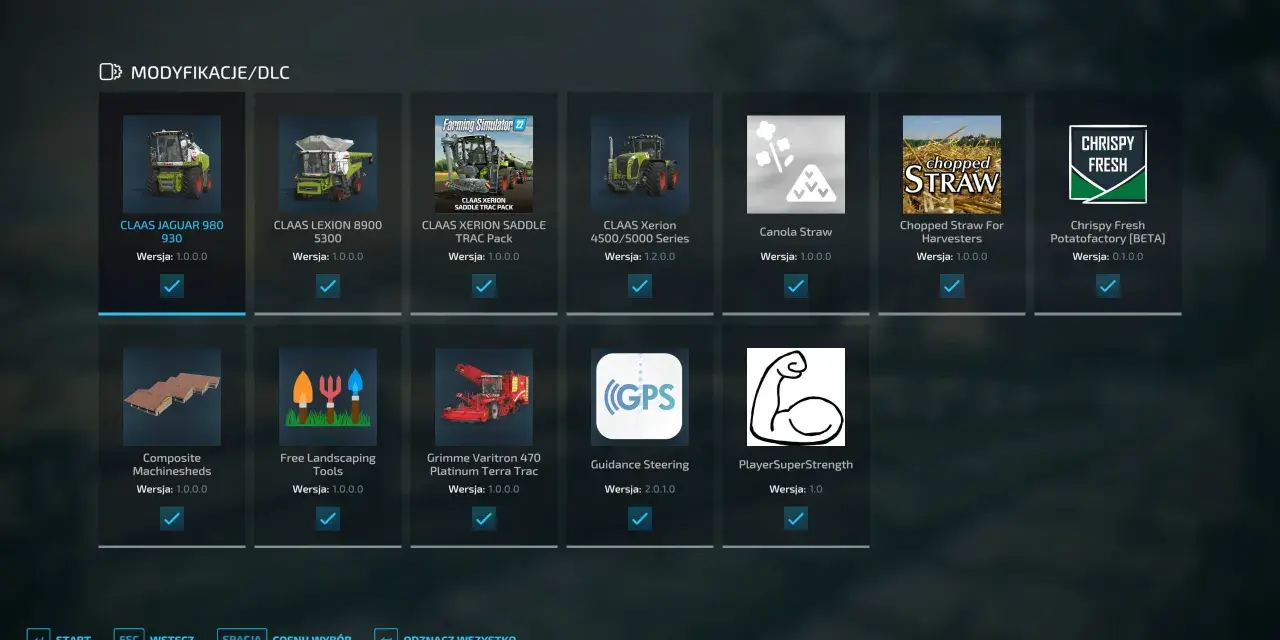This screenshot has height=640, width=1280.
Task: Open the CLAAS XERION SADDLE TRAC Pack icon
Action: 484,164
